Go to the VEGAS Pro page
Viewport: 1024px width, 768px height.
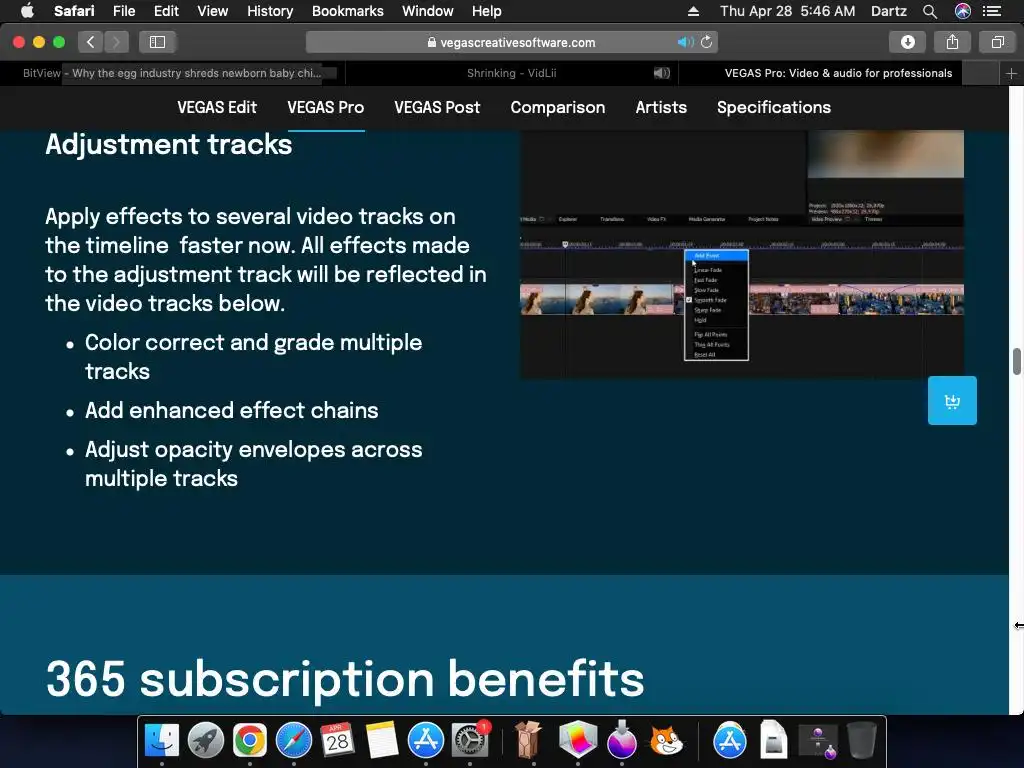coord(326,108)
